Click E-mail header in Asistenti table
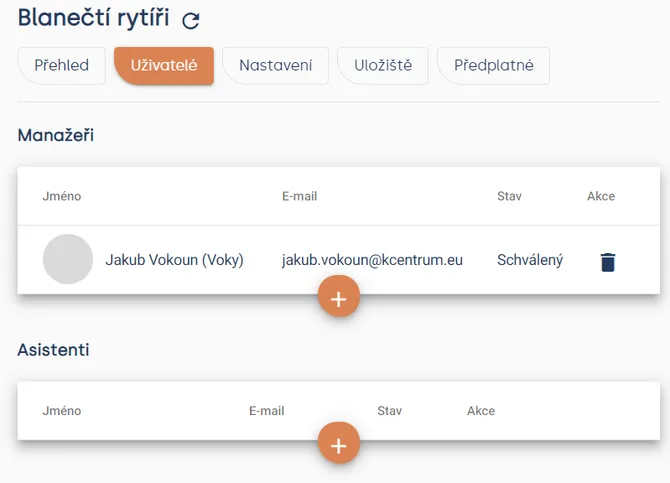This screenshot has width=670, height=483. pyautogui.click(x=267, y=411)
